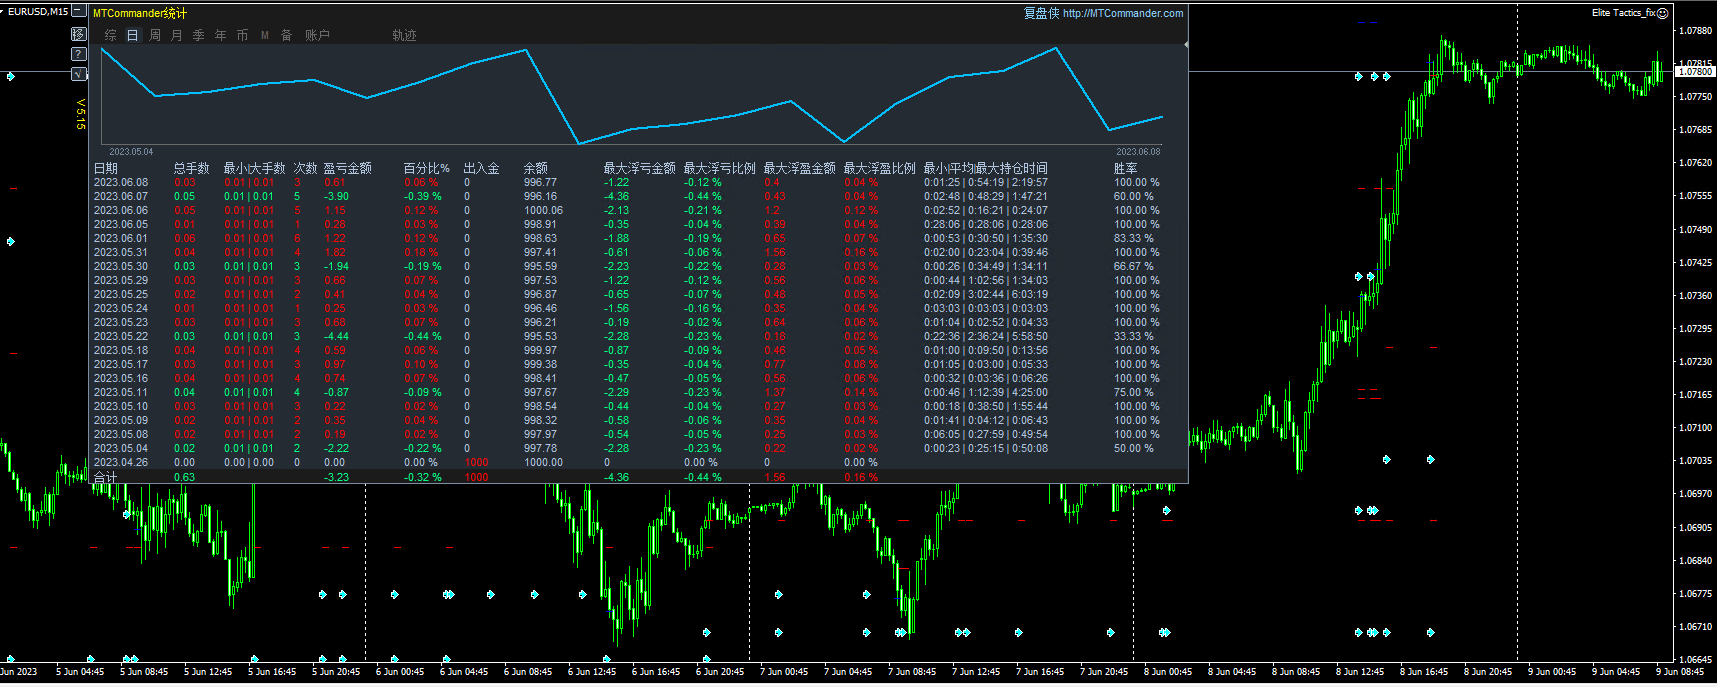Open the '币' currency tab
1717x687 pixels.
pyautogui.click(x=243, y=35)
